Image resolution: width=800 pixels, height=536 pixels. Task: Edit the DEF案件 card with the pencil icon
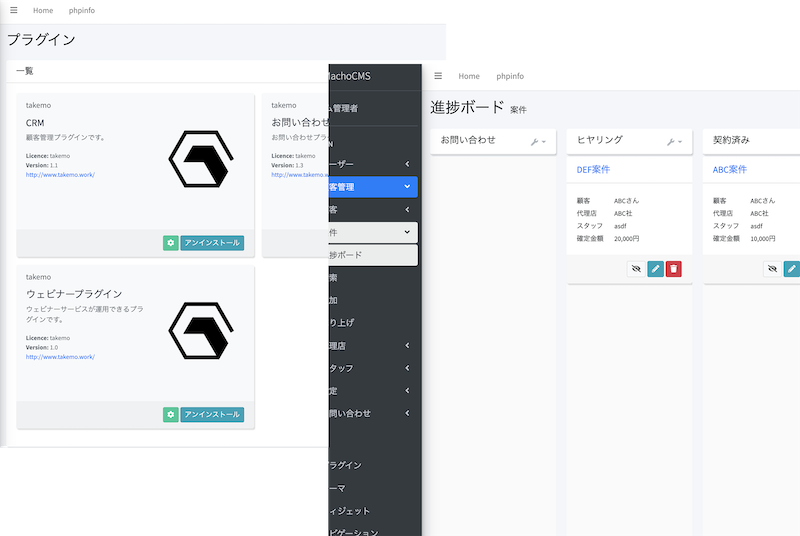(655, 268)
